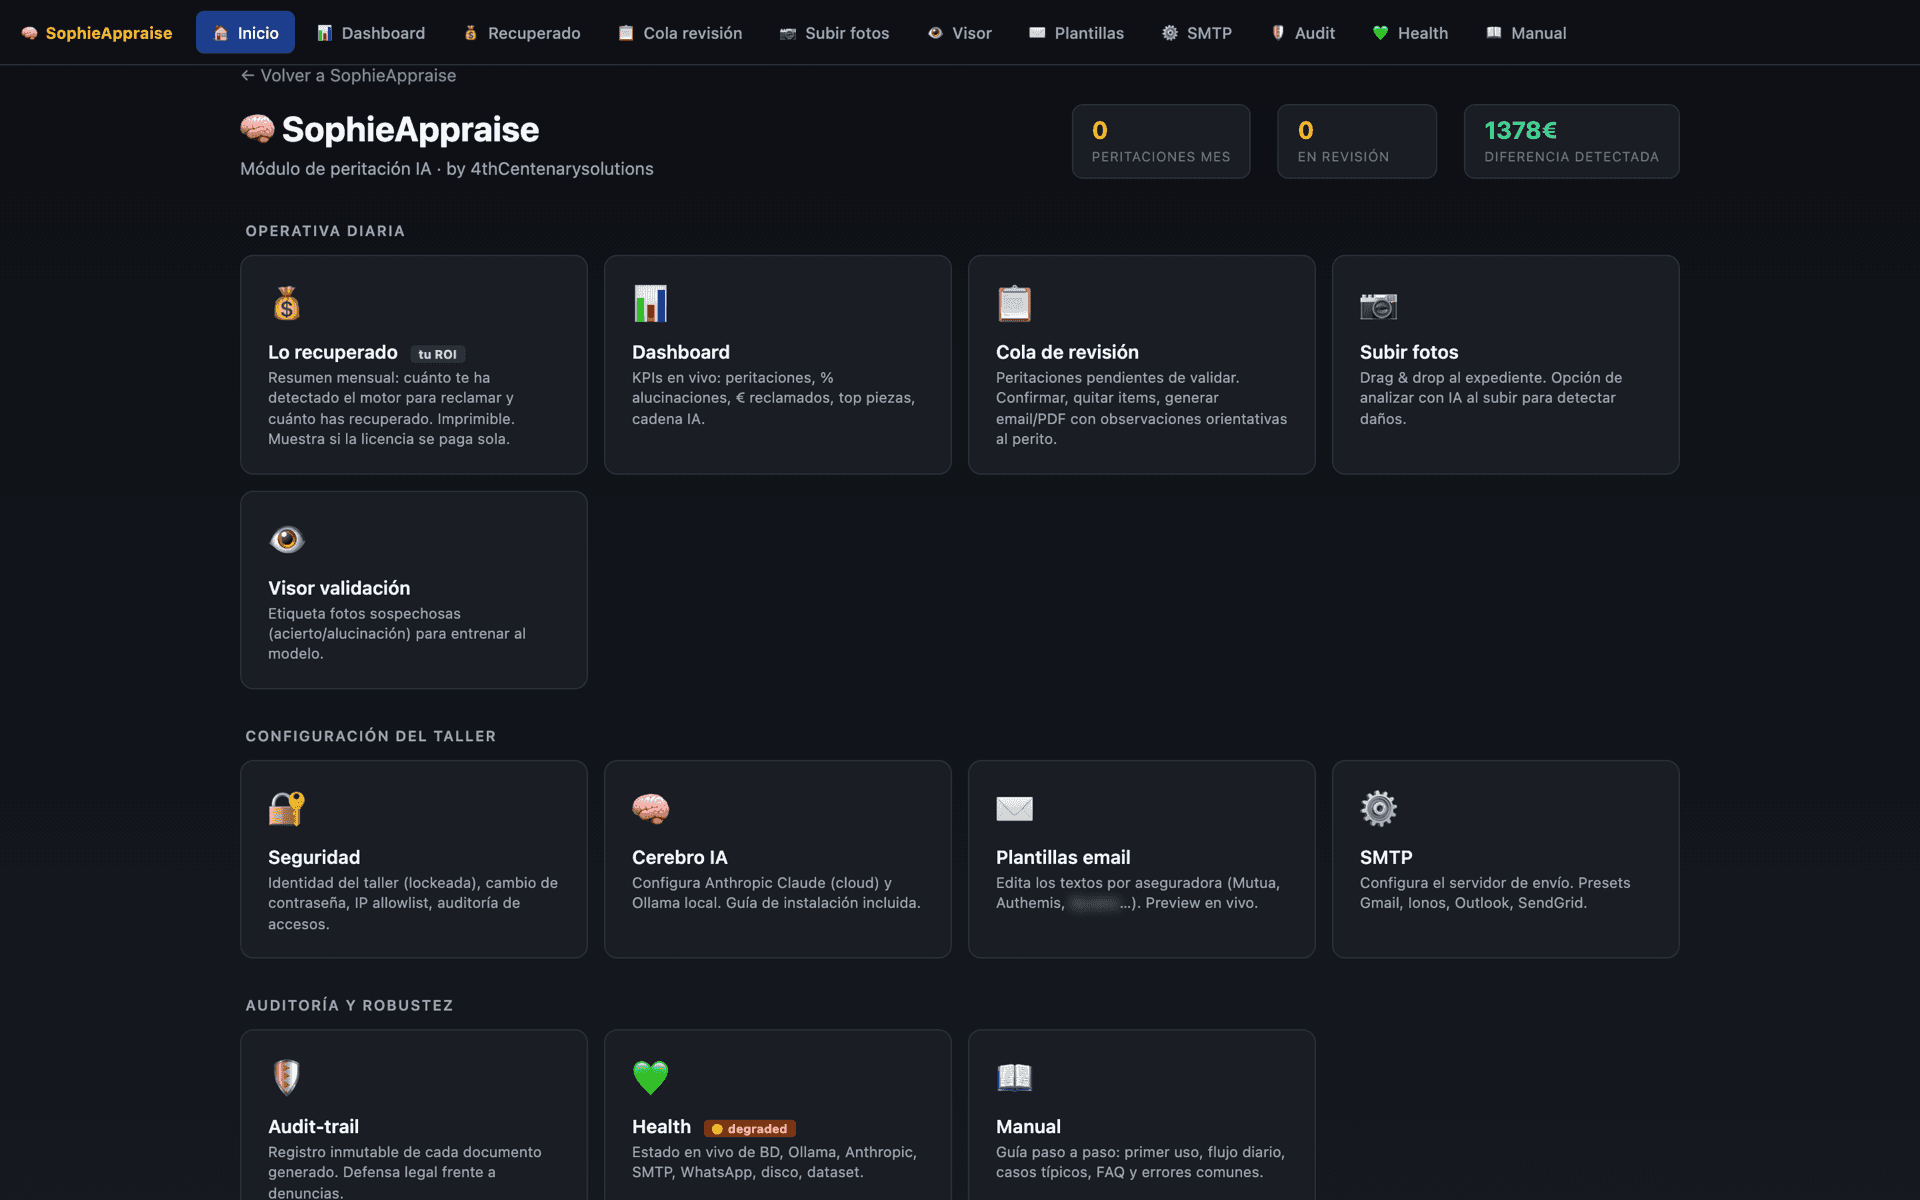Click the AUDITORÍA Y ROBUSTEZ heading
Screen dimensions: 1920x1200
(349, 1005)
